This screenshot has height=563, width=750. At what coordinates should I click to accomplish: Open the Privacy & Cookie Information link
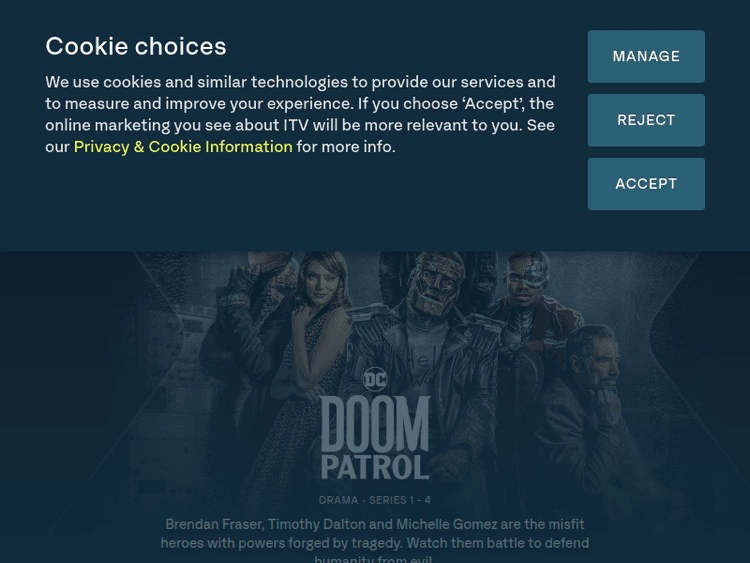point(183,147)
